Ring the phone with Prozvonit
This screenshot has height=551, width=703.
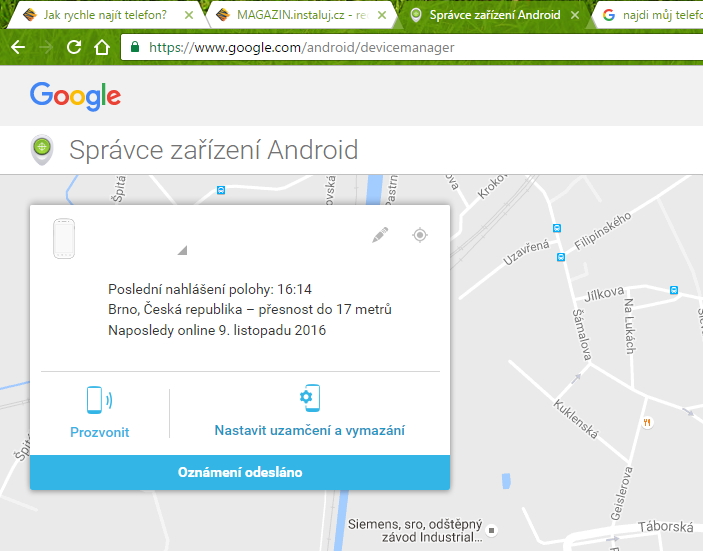[x=100, y=432]
